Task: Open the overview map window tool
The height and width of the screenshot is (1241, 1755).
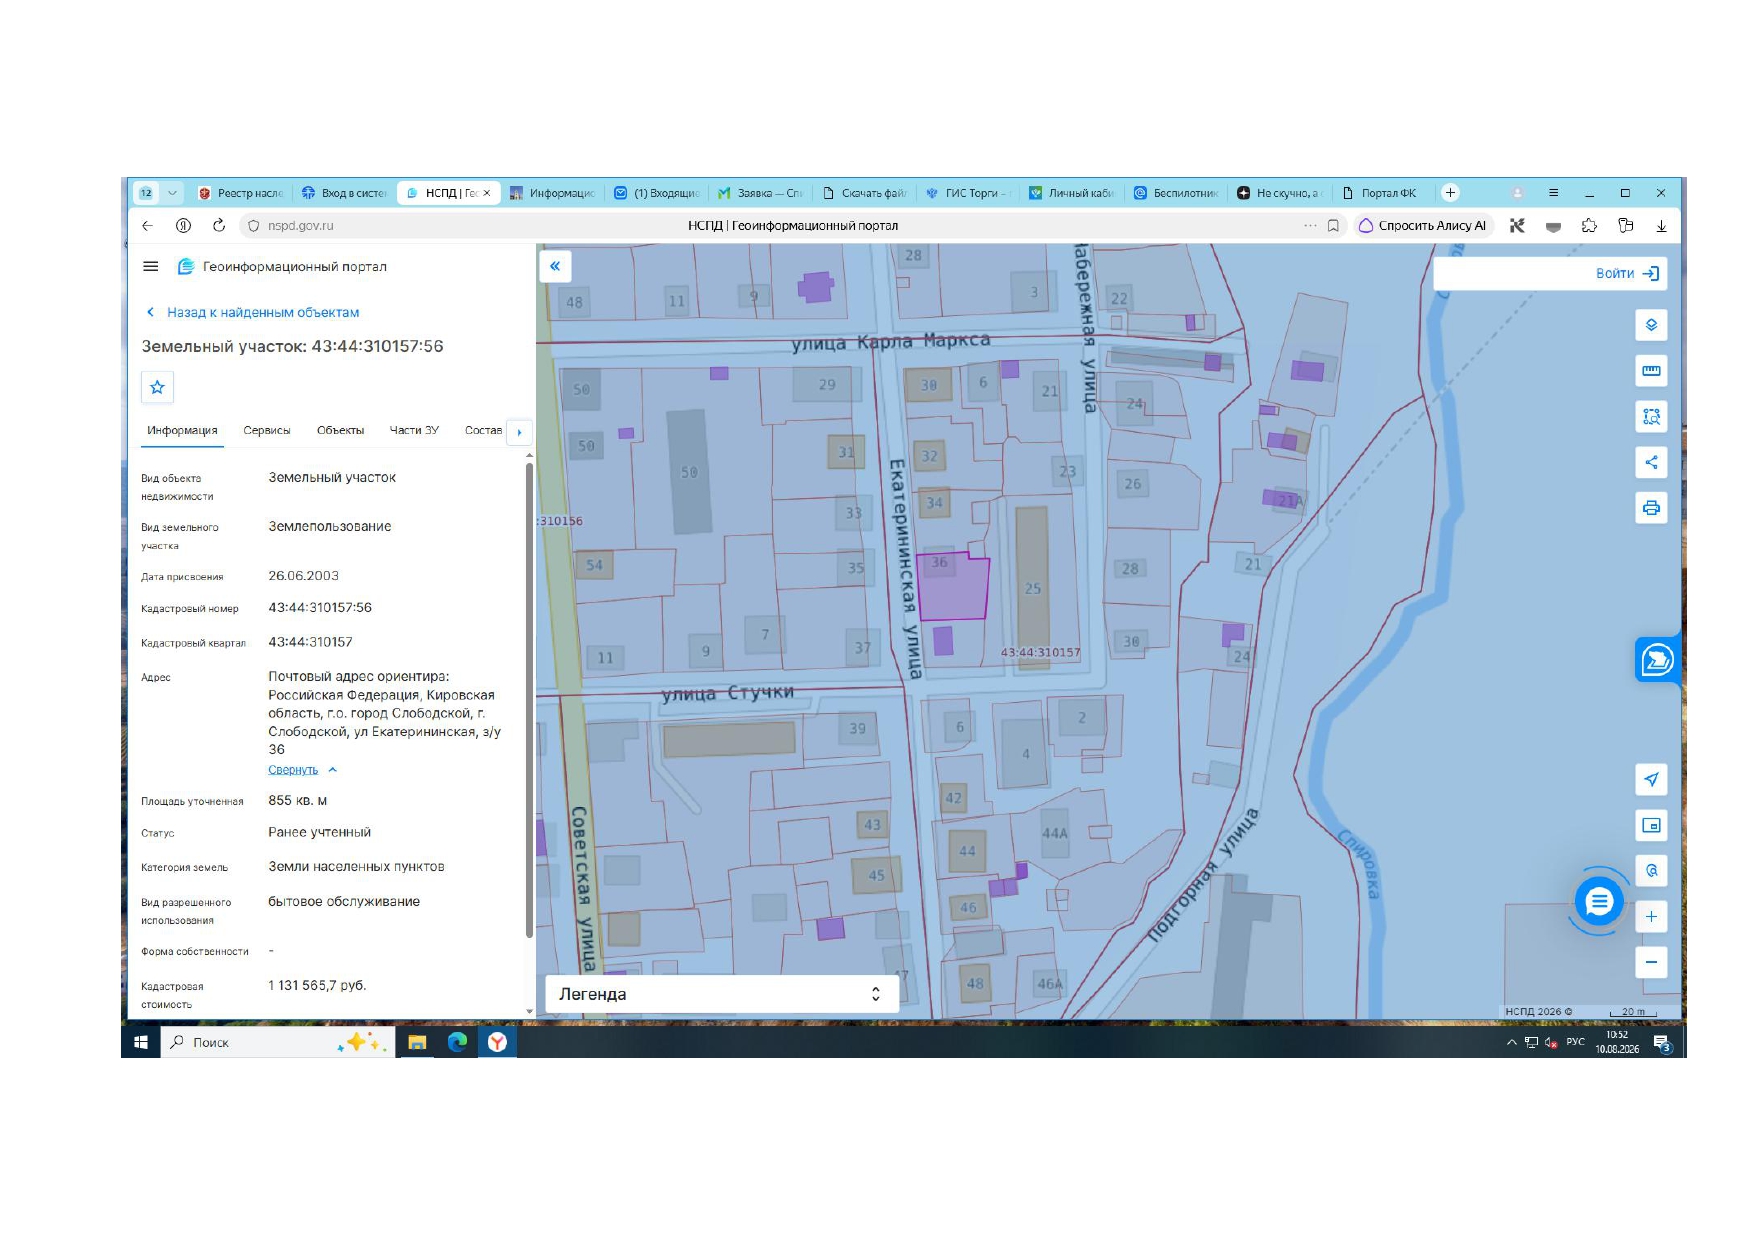Action: [x=1651, y=825]
